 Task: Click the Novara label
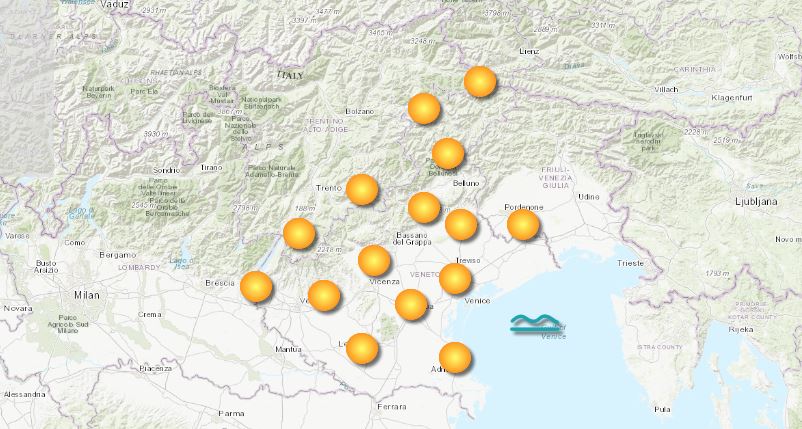click(18, 309)
